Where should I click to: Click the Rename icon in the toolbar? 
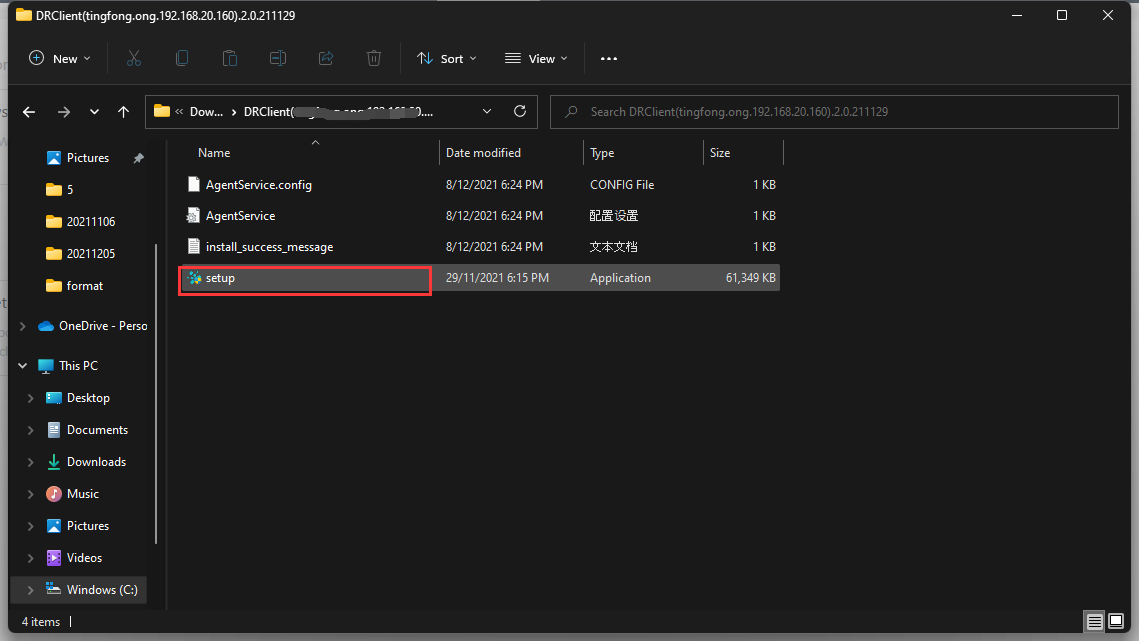278,58
